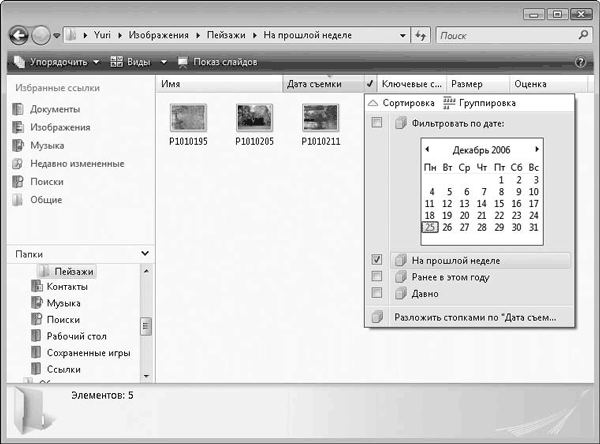Select December 25 in the calendar
The image size is (600, 444).
(430, 227)
